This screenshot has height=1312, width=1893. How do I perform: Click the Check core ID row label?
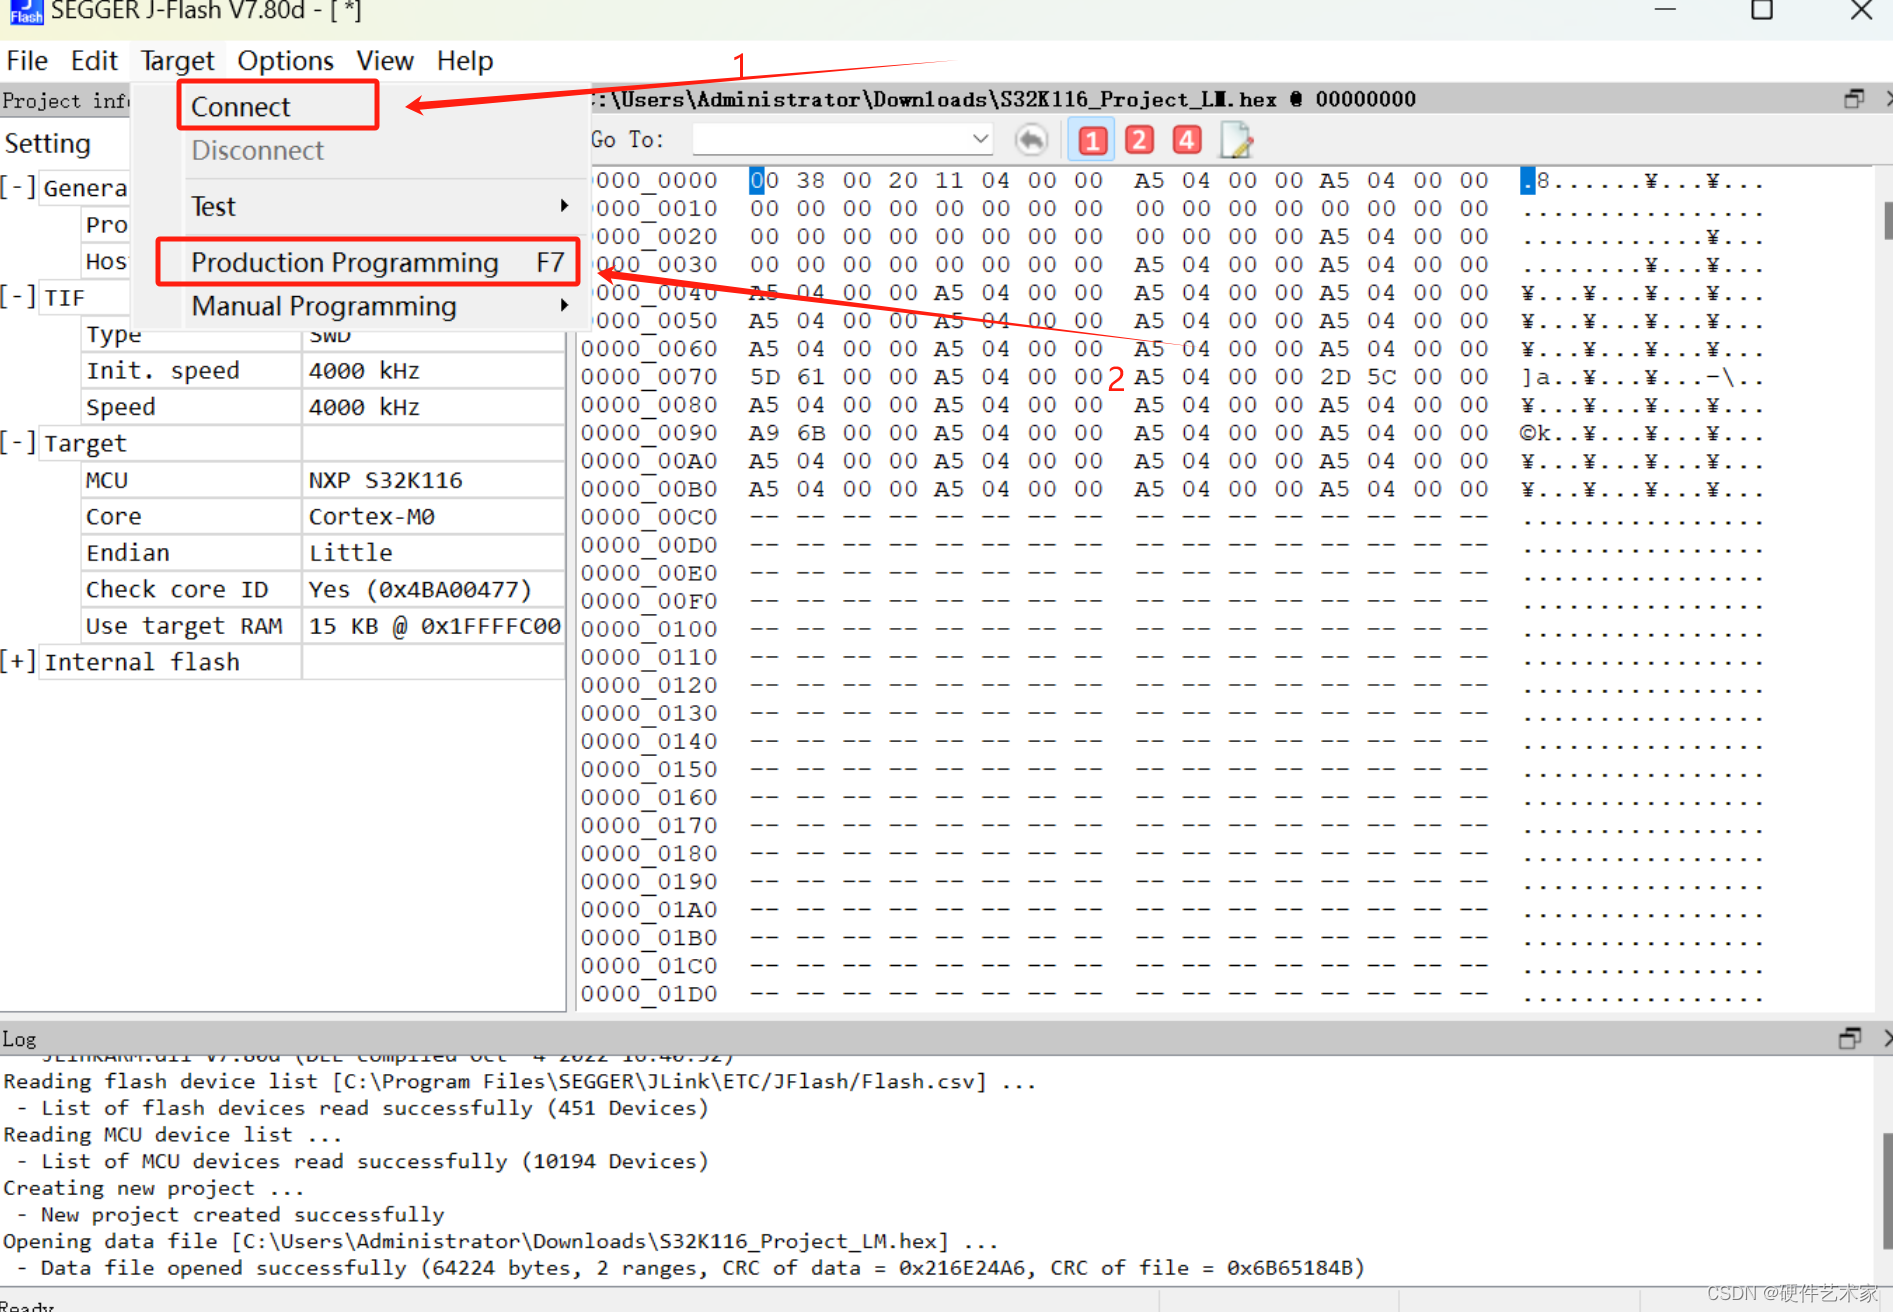(x=176, y=589)
